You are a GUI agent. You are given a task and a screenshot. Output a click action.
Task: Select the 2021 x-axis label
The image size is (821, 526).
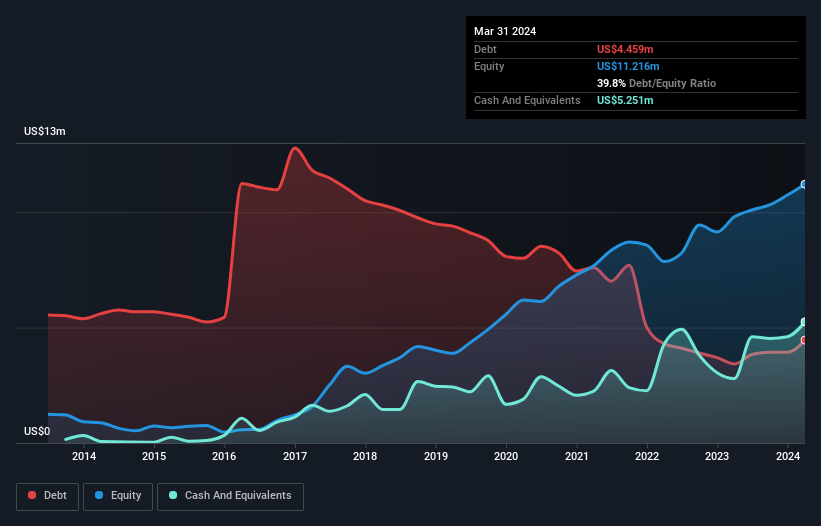pos(576,456)
